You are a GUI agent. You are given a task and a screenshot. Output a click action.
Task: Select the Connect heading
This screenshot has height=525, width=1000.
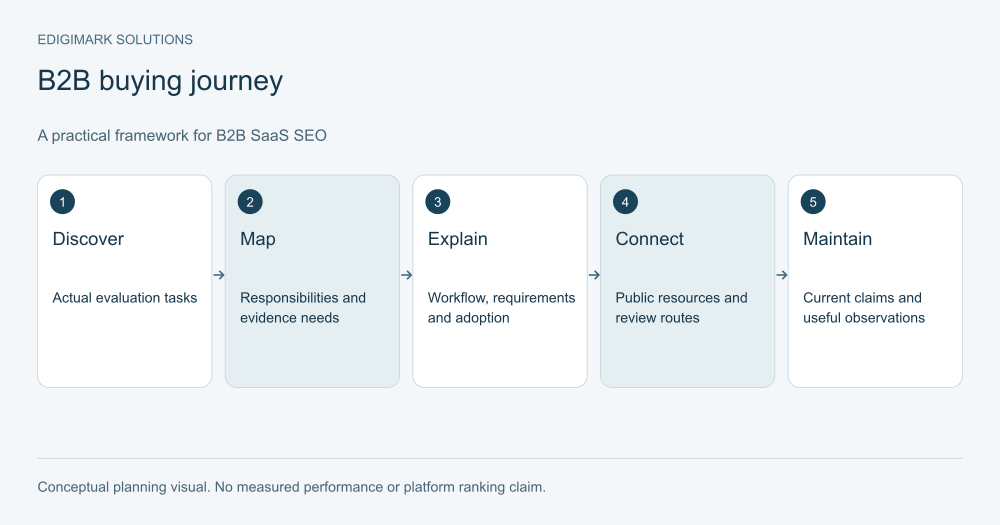(649, 239)
